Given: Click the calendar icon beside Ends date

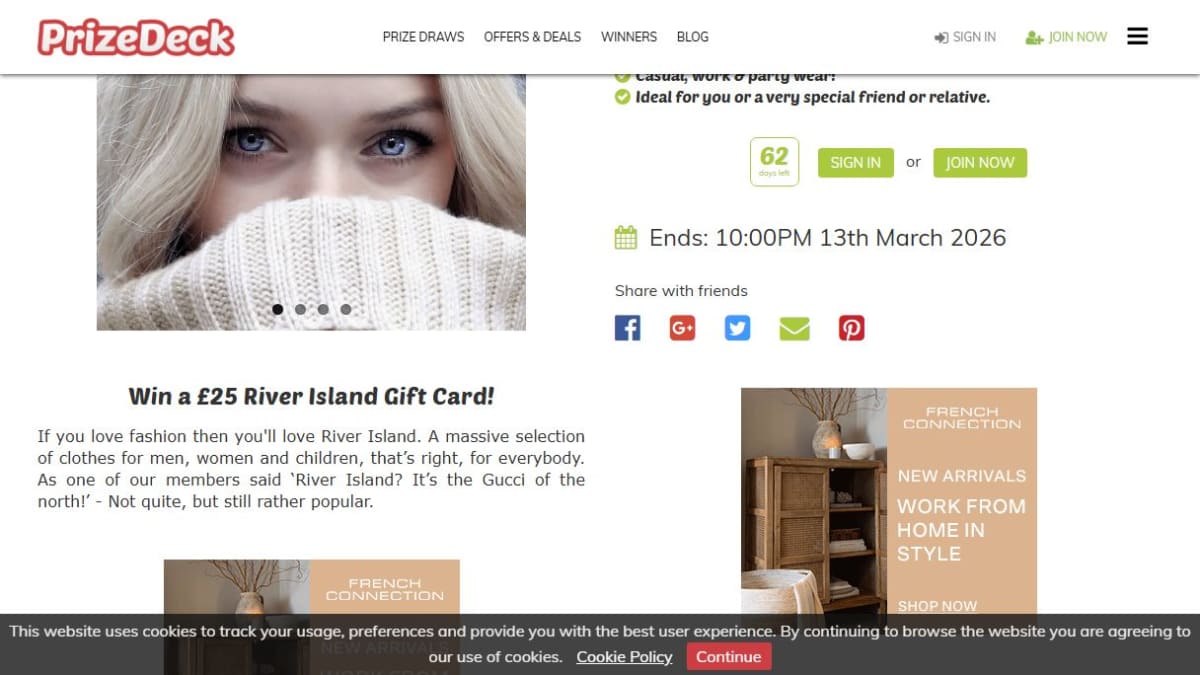Looking at the screenshot, I should pyautogui.click(x=625, y=238).
